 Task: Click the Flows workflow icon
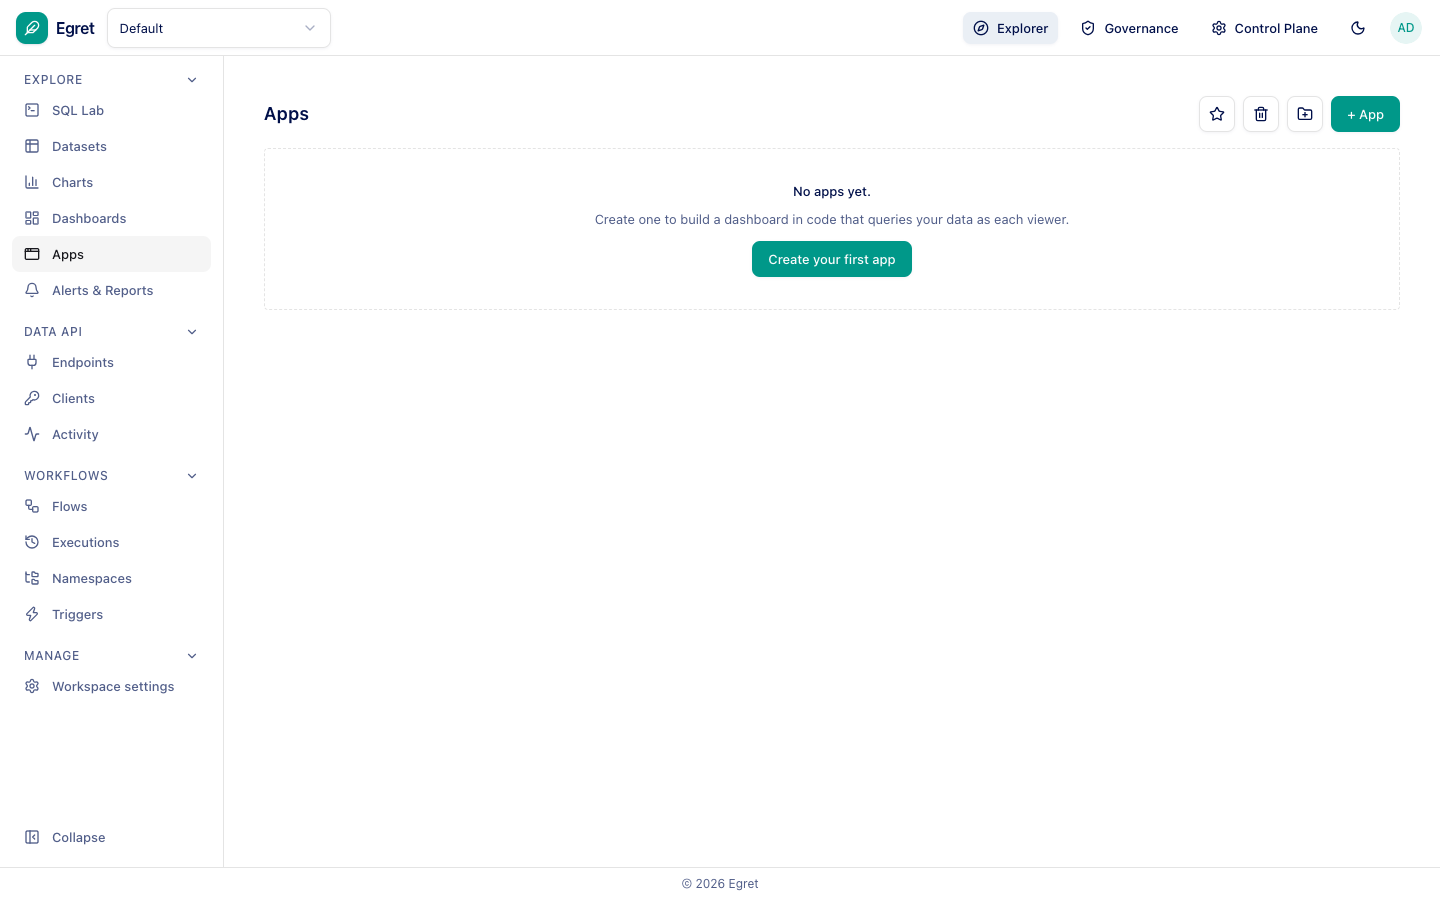(32, 506)
